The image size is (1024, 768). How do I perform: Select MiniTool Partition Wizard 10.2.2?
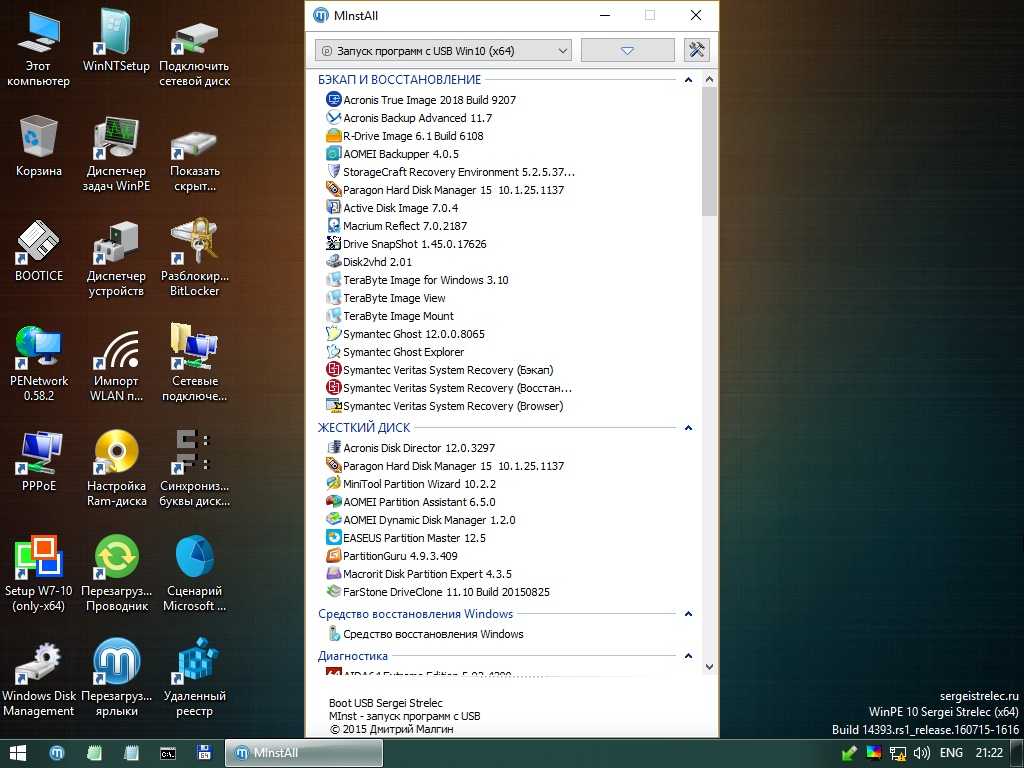(419, 484)
